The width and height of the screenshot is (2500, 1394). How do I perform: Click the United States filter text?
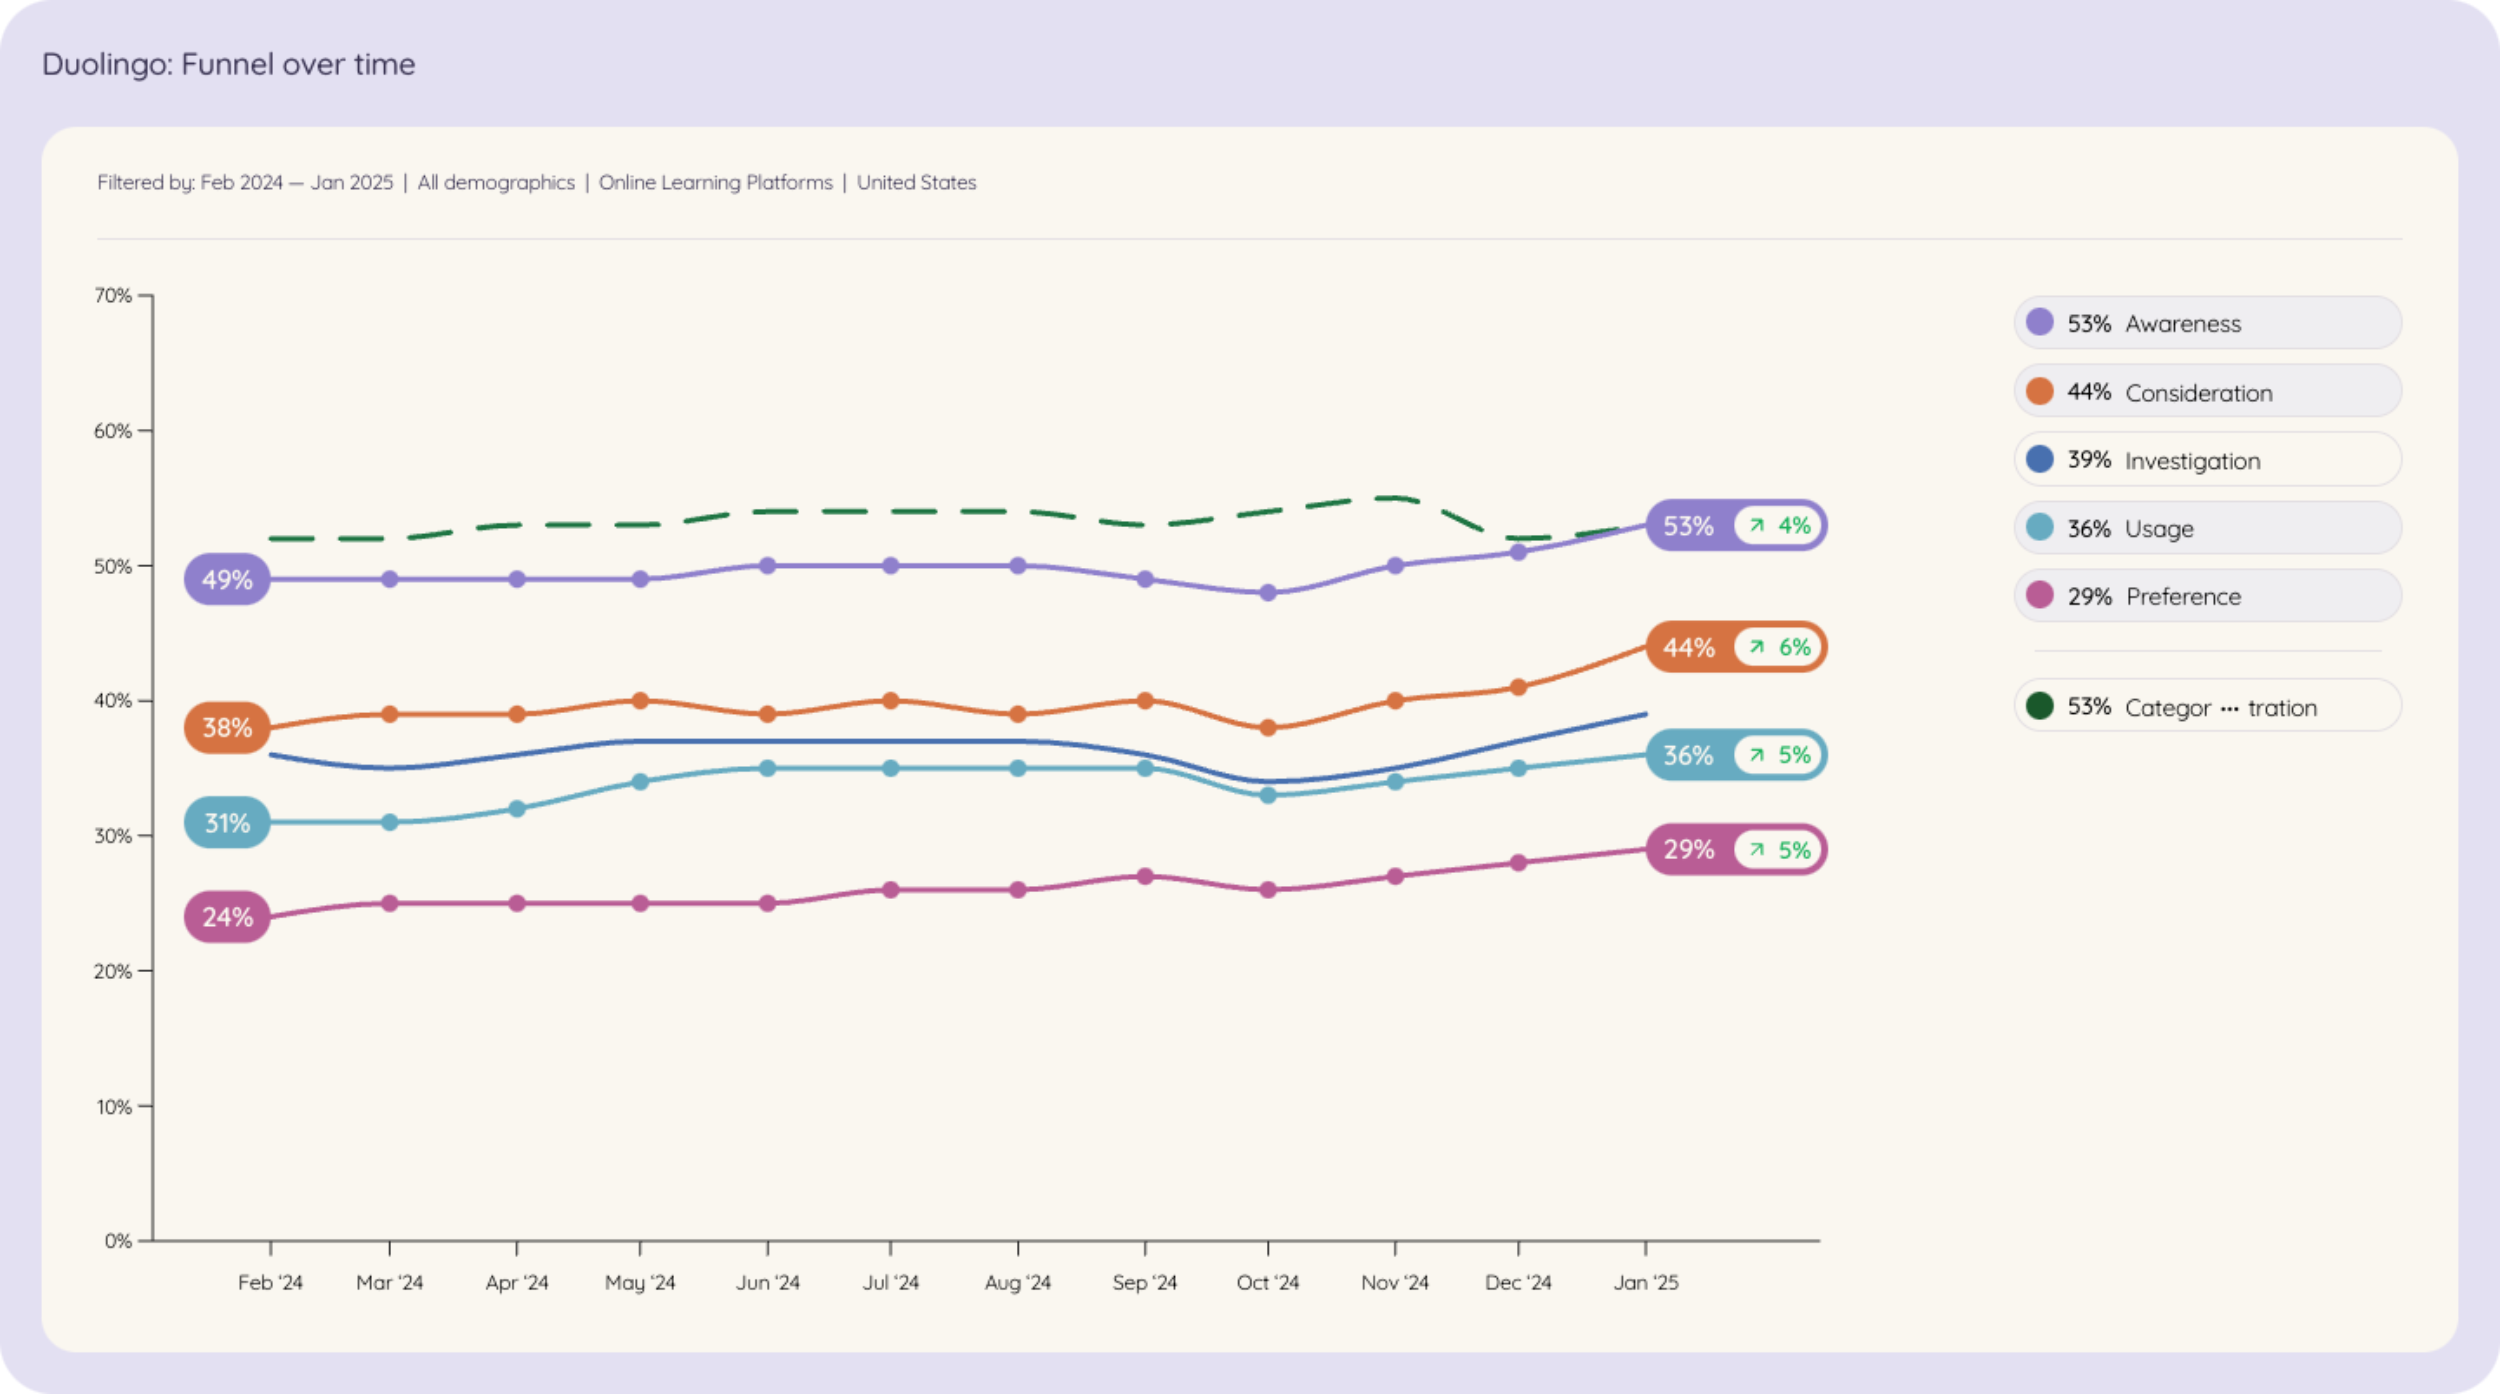tap(916, 182)
